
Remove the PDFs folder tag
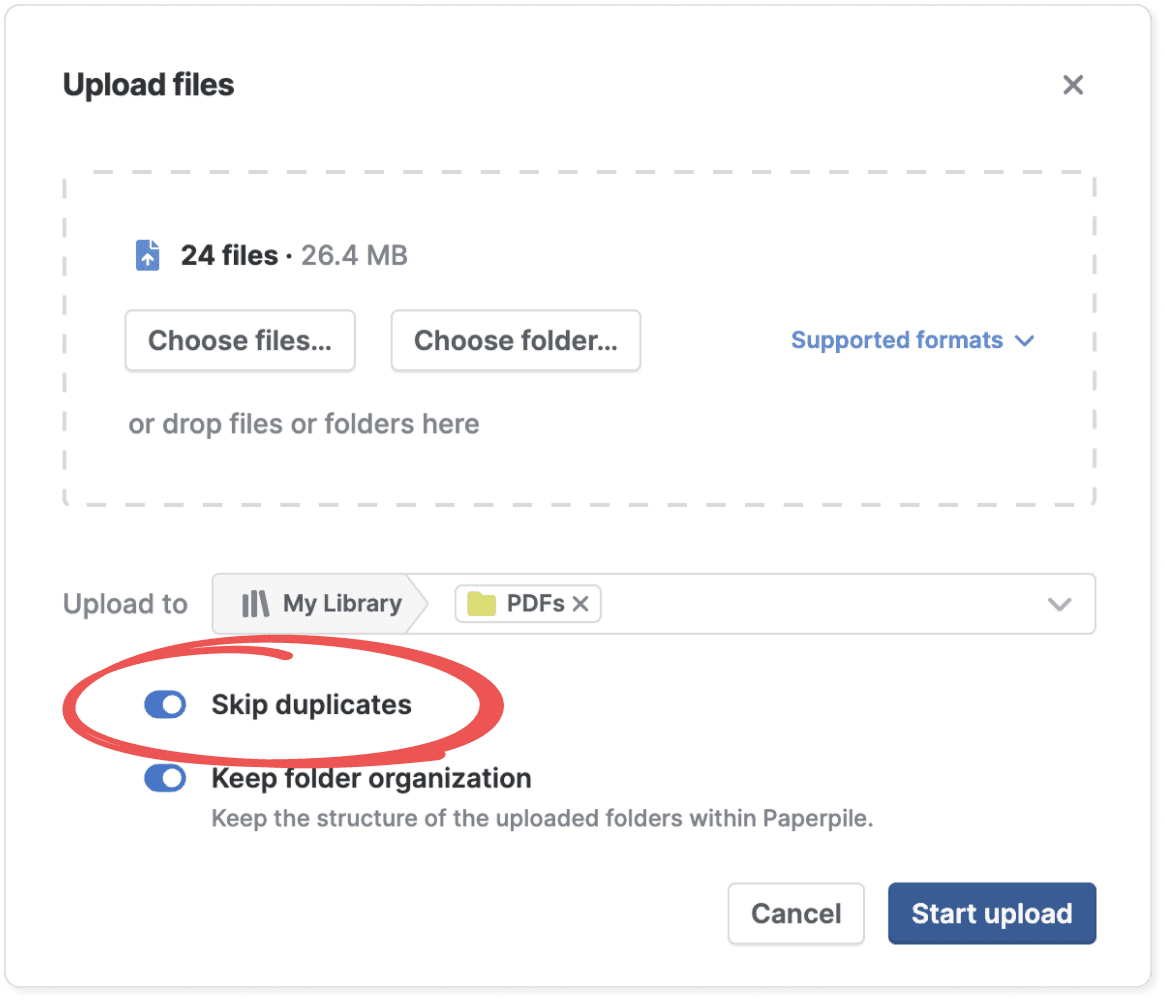pos(580,604)
